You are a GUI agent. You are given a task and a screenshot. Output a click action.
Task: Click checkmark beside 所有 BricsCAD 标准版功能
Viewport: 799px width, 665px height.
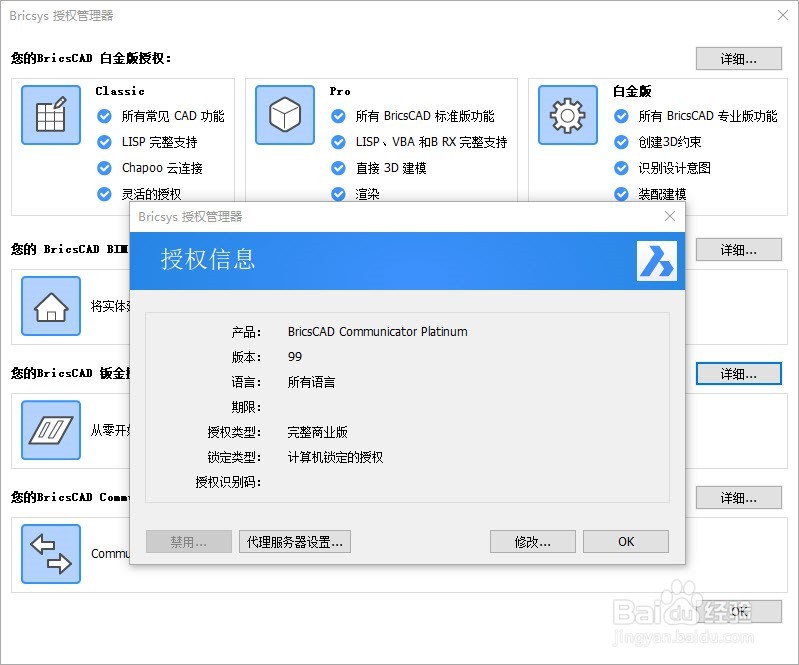tap(338, 116)
